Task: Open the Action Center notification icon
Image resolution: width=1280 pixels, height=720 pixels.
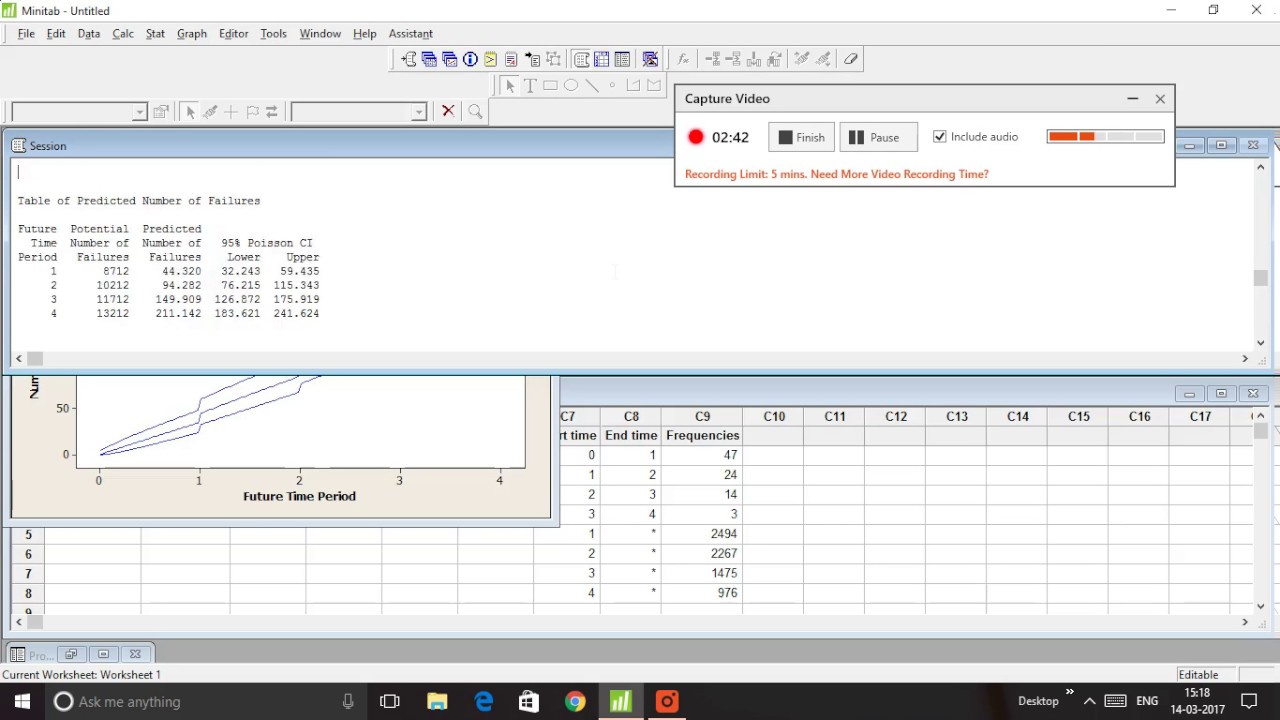Action: pyautogui.click(x=1249, y=701)
